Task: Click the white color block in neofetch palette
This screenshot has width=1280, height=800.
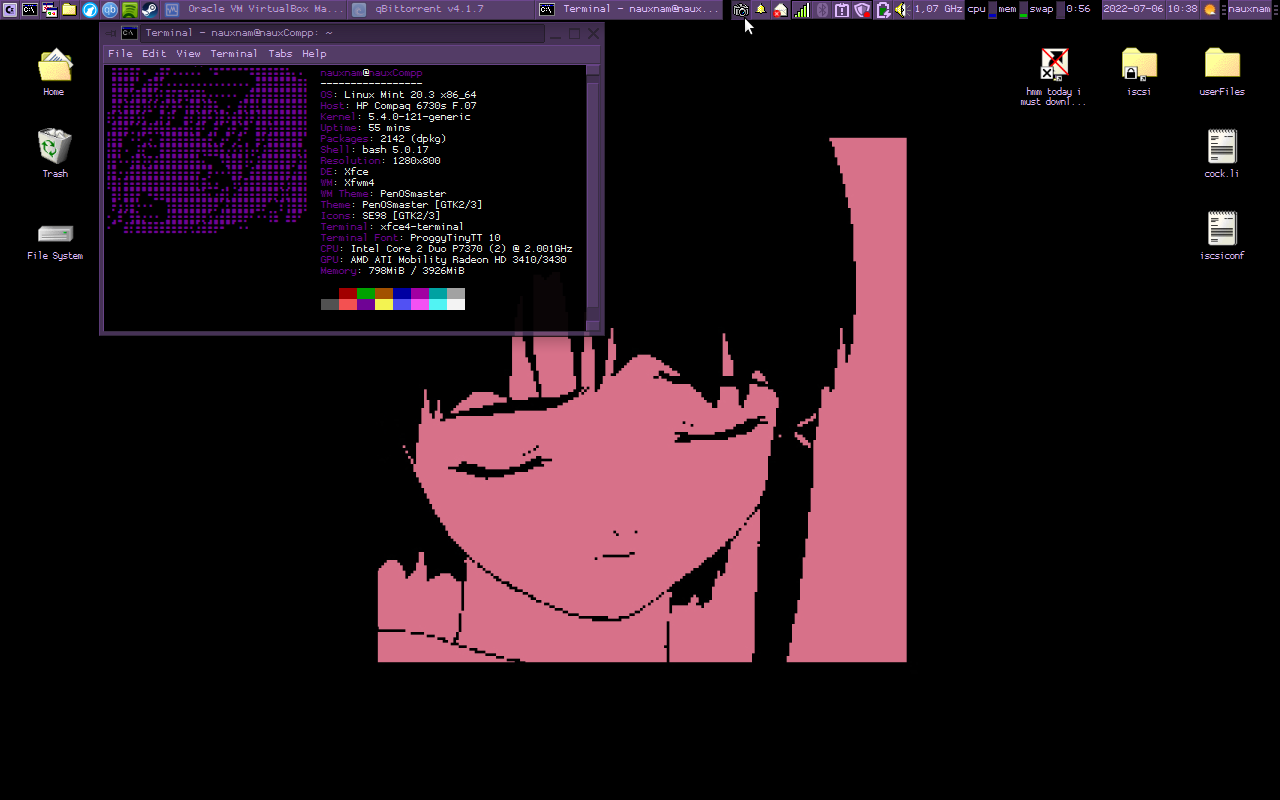Action: point(456,304)
